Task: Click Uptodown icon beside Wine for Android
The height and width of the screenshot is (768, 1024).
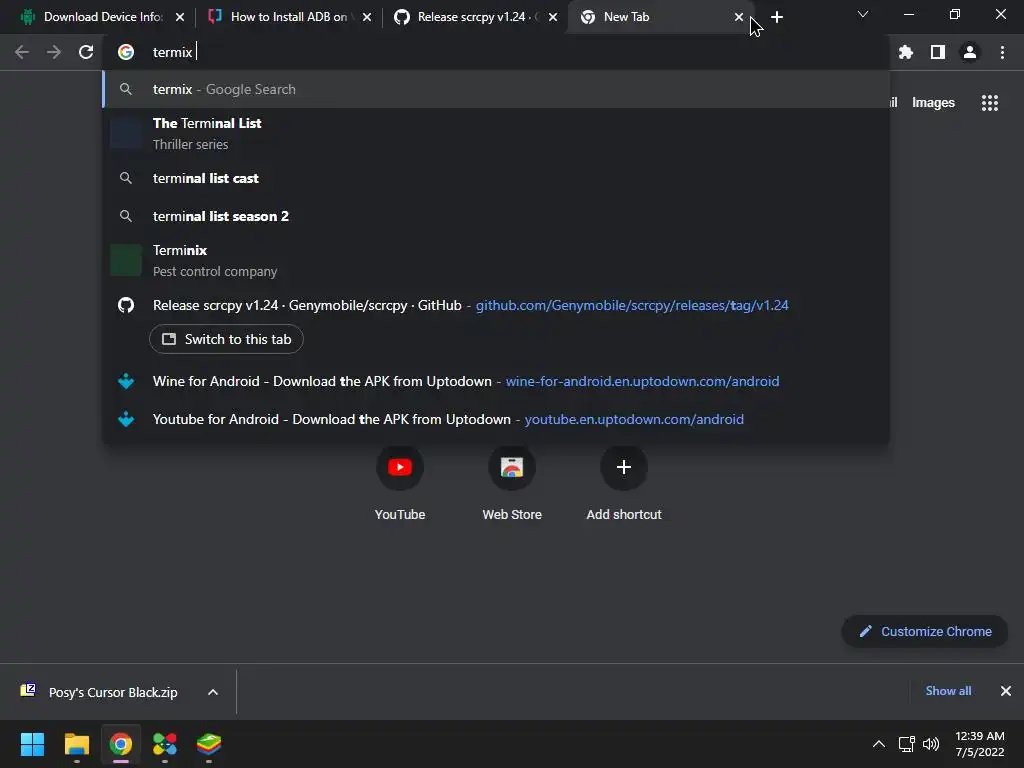Action: [126, 381]
